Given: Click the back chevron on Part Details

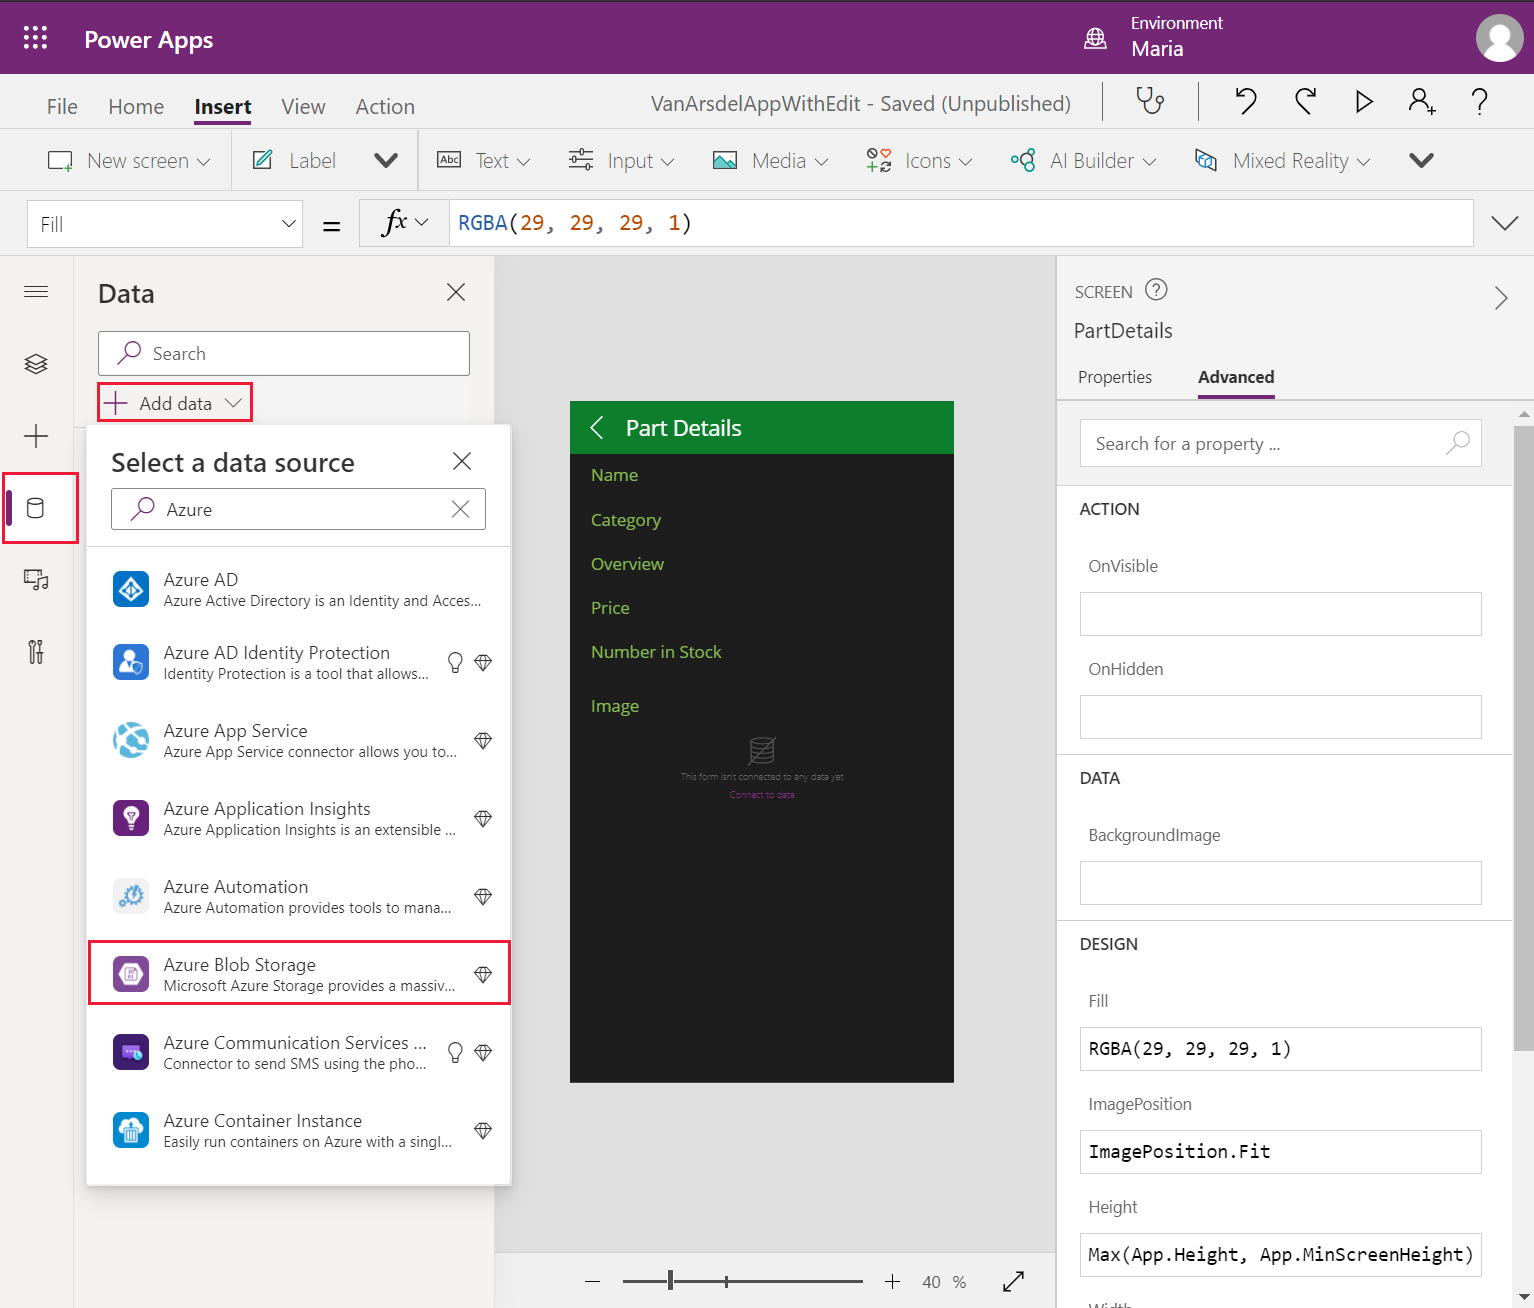Looking at the screenshot, I should coord(597,428).
